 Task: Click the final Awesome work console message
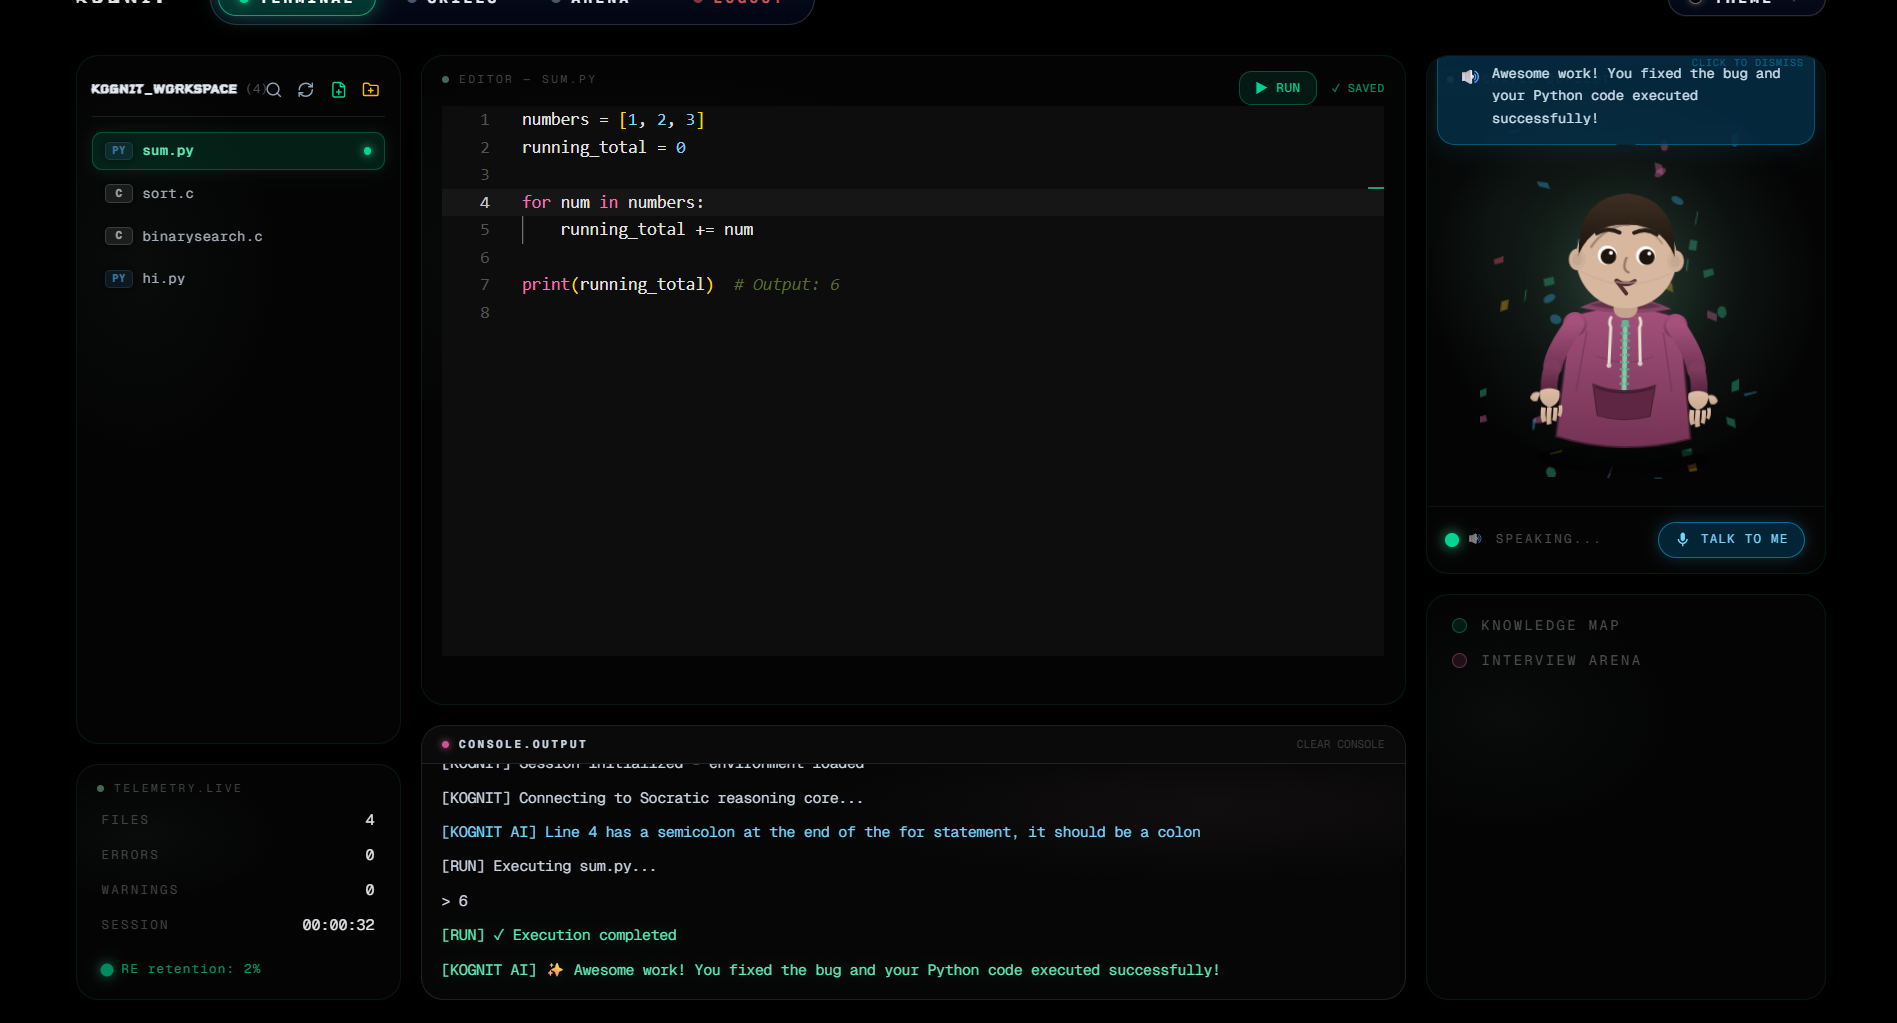[830, 971]
